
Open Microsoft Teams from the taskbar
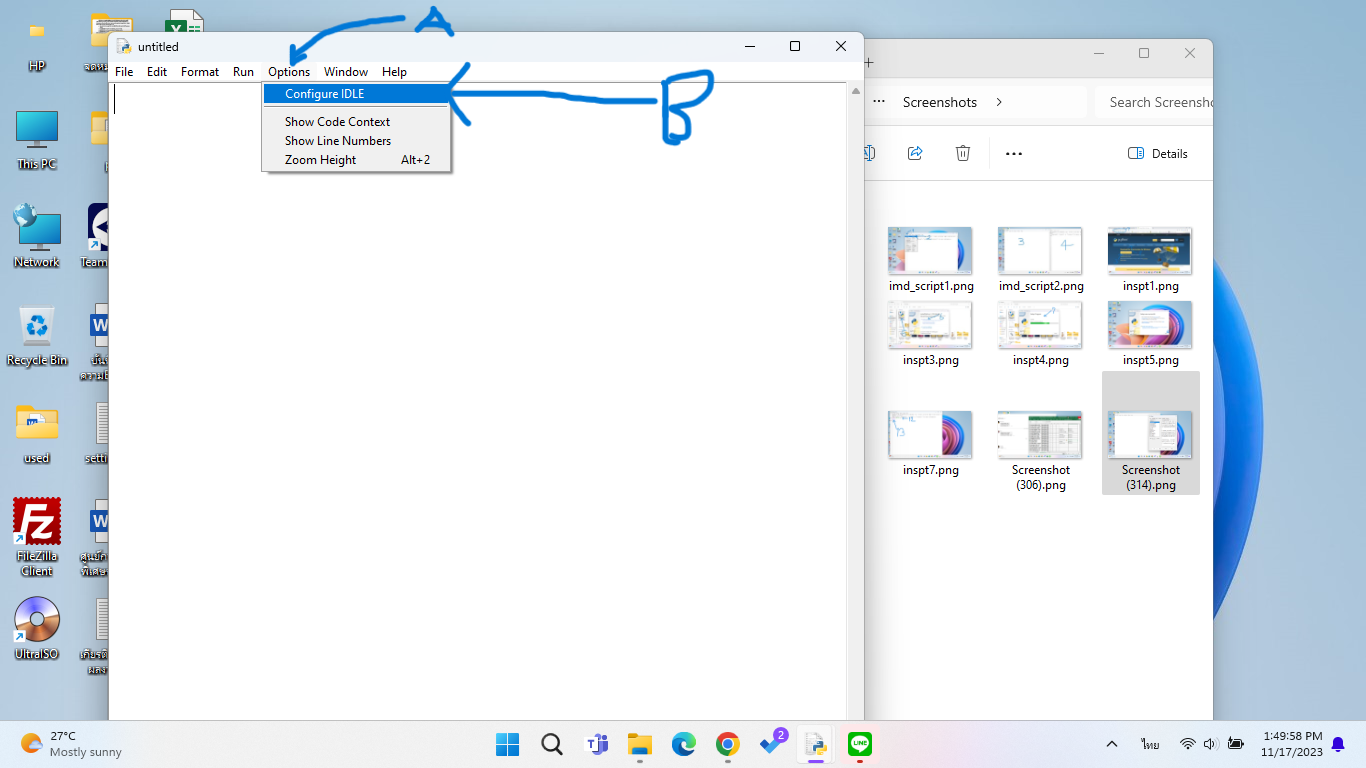[597, 744]
